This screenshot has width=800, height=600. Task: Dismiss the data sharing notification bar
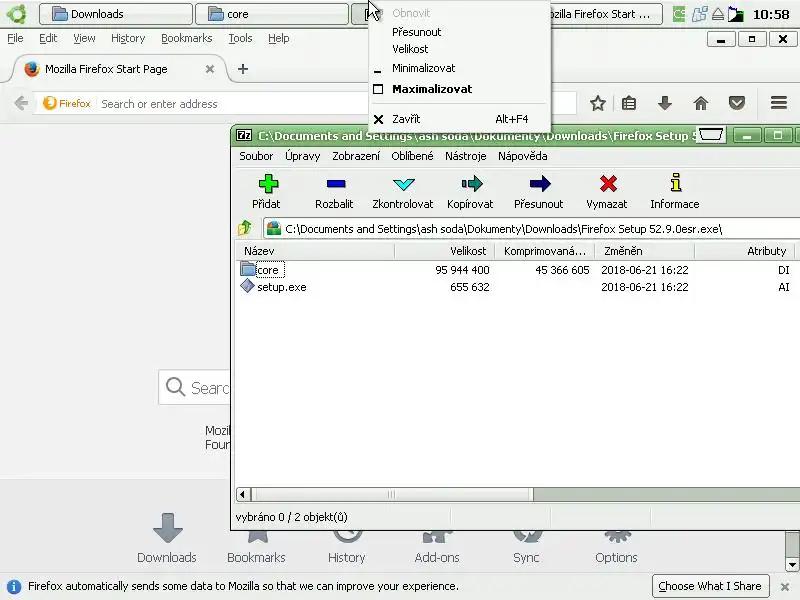tap(785, 587)
